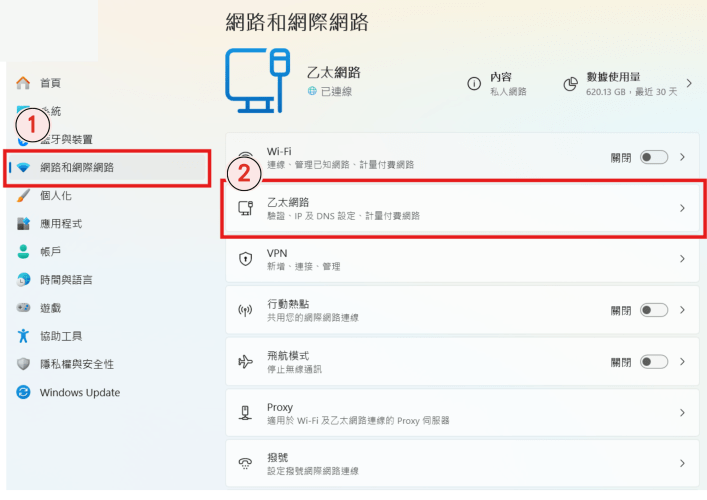Click the Proxy server icon
Image resolution: width=707 pixels, height=500 pixels.
coord(245,413)
